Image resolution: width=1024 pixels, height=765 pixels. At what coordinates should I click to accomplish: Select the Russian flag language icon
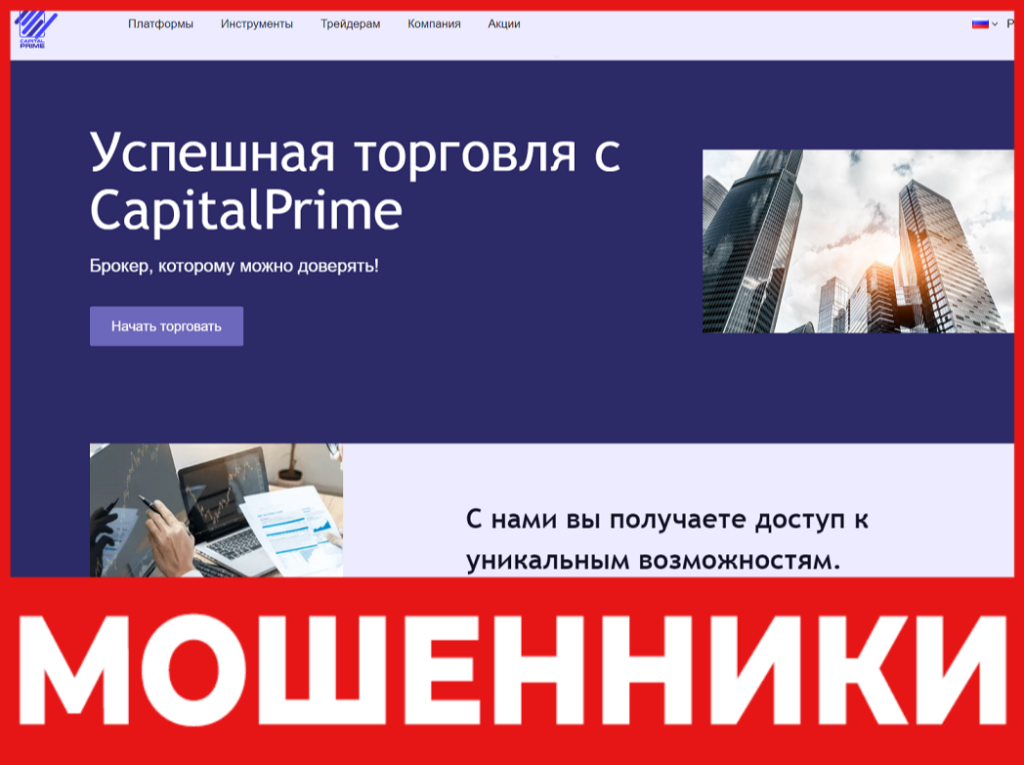point(978,22)
